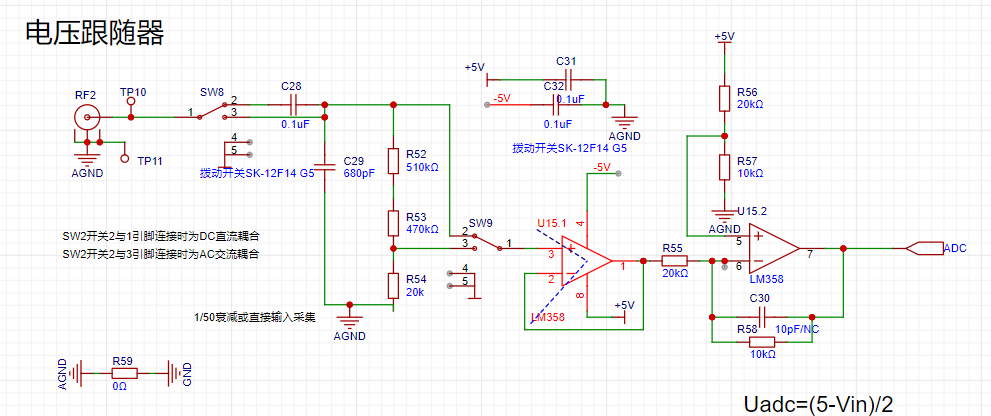Click pin 7 label on U15.2 output
991x416 pixels.
pyautogui.click(x=809, y=254)
